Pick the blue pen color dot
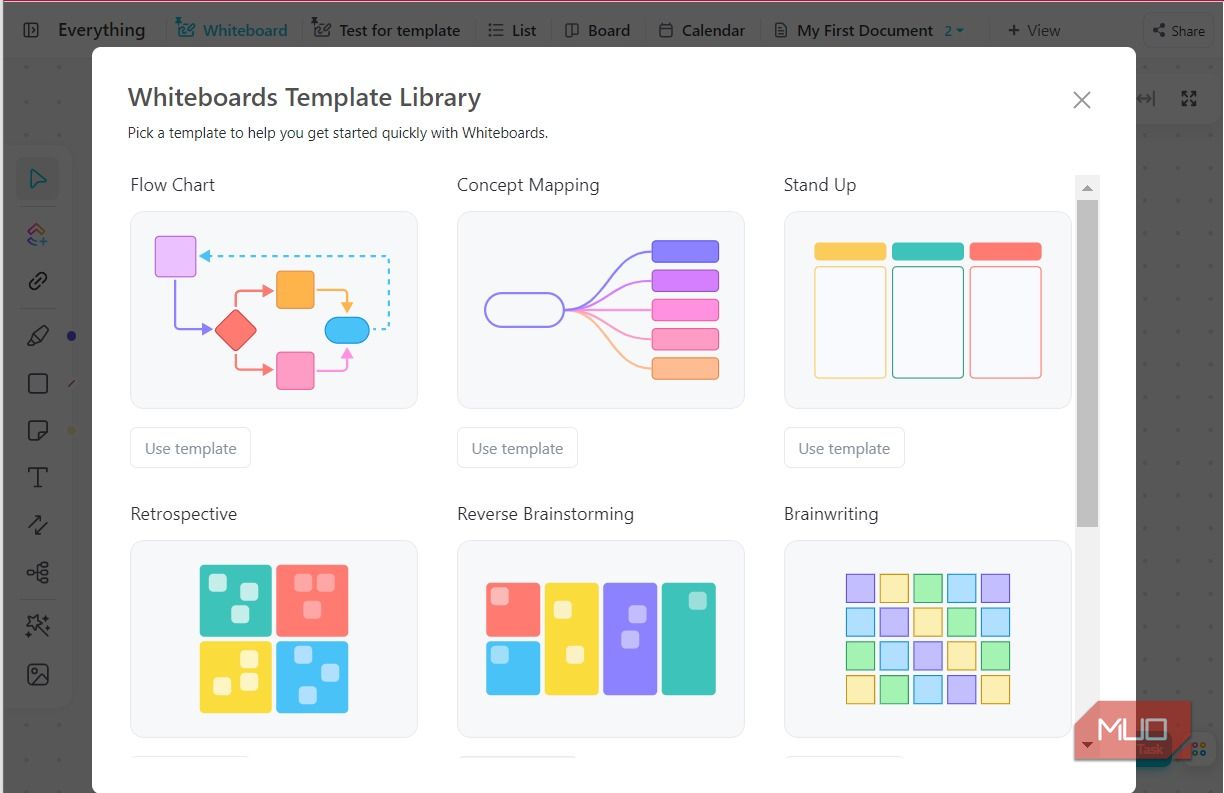 [x=71, y=336]
